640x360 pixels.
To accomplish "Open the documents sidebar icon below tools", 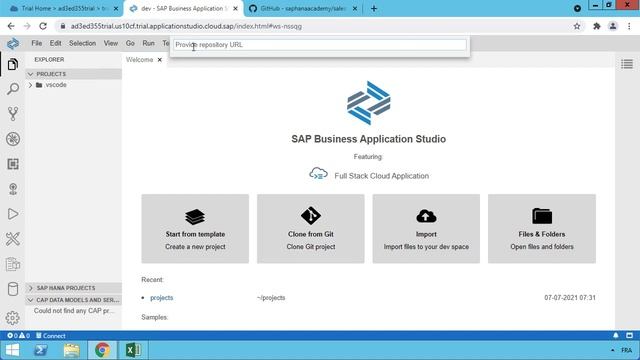I will click(x=13, y=264).
